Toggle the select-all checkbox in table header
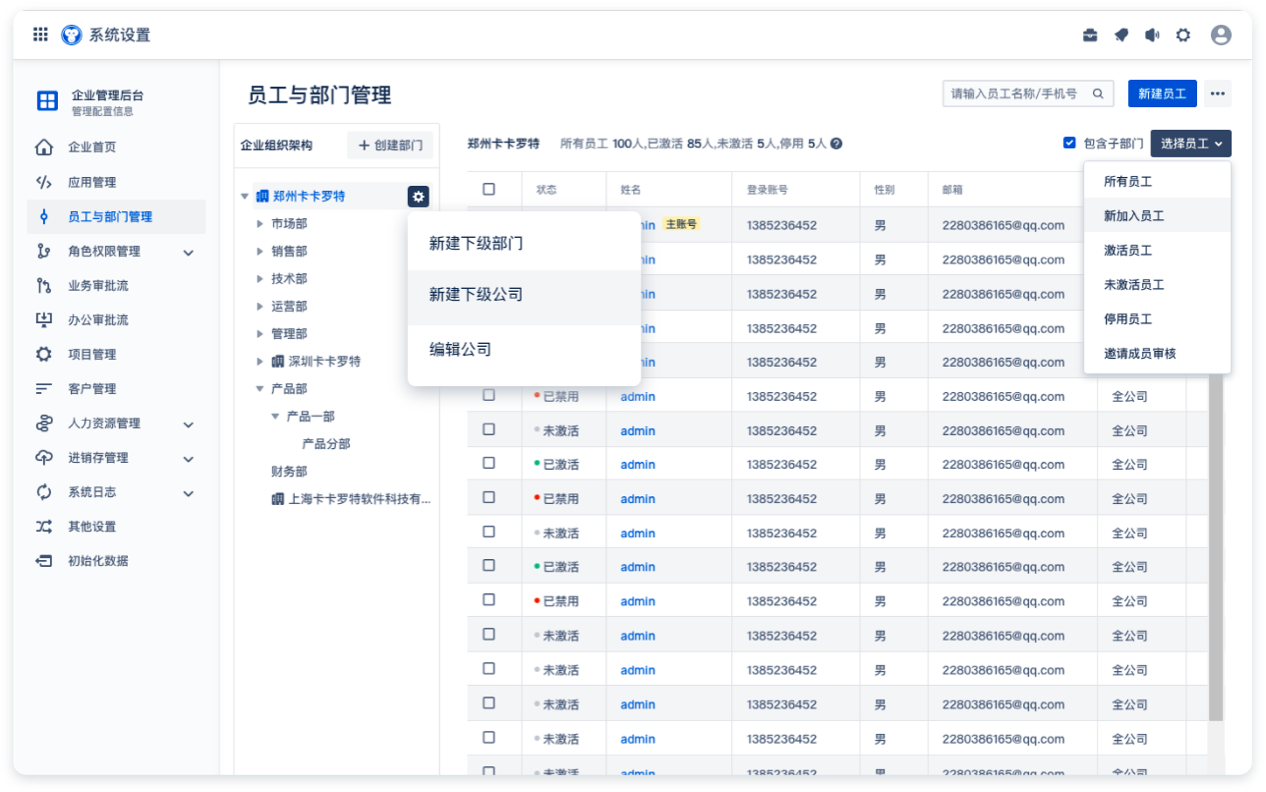The width and height of the screenshot is (1266, 792). 489,189
